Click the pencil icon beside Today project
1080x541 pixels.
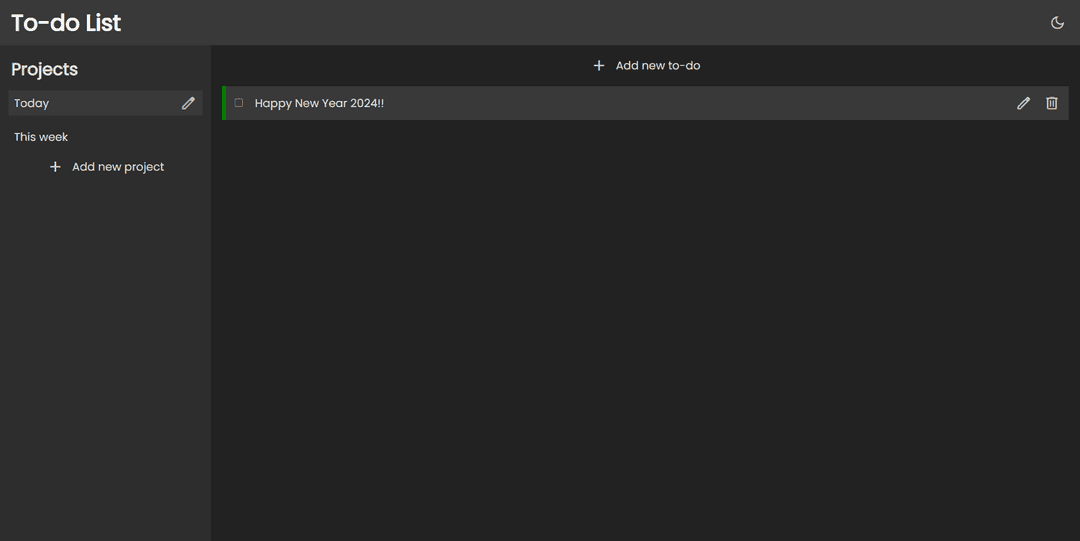(188, 103)
